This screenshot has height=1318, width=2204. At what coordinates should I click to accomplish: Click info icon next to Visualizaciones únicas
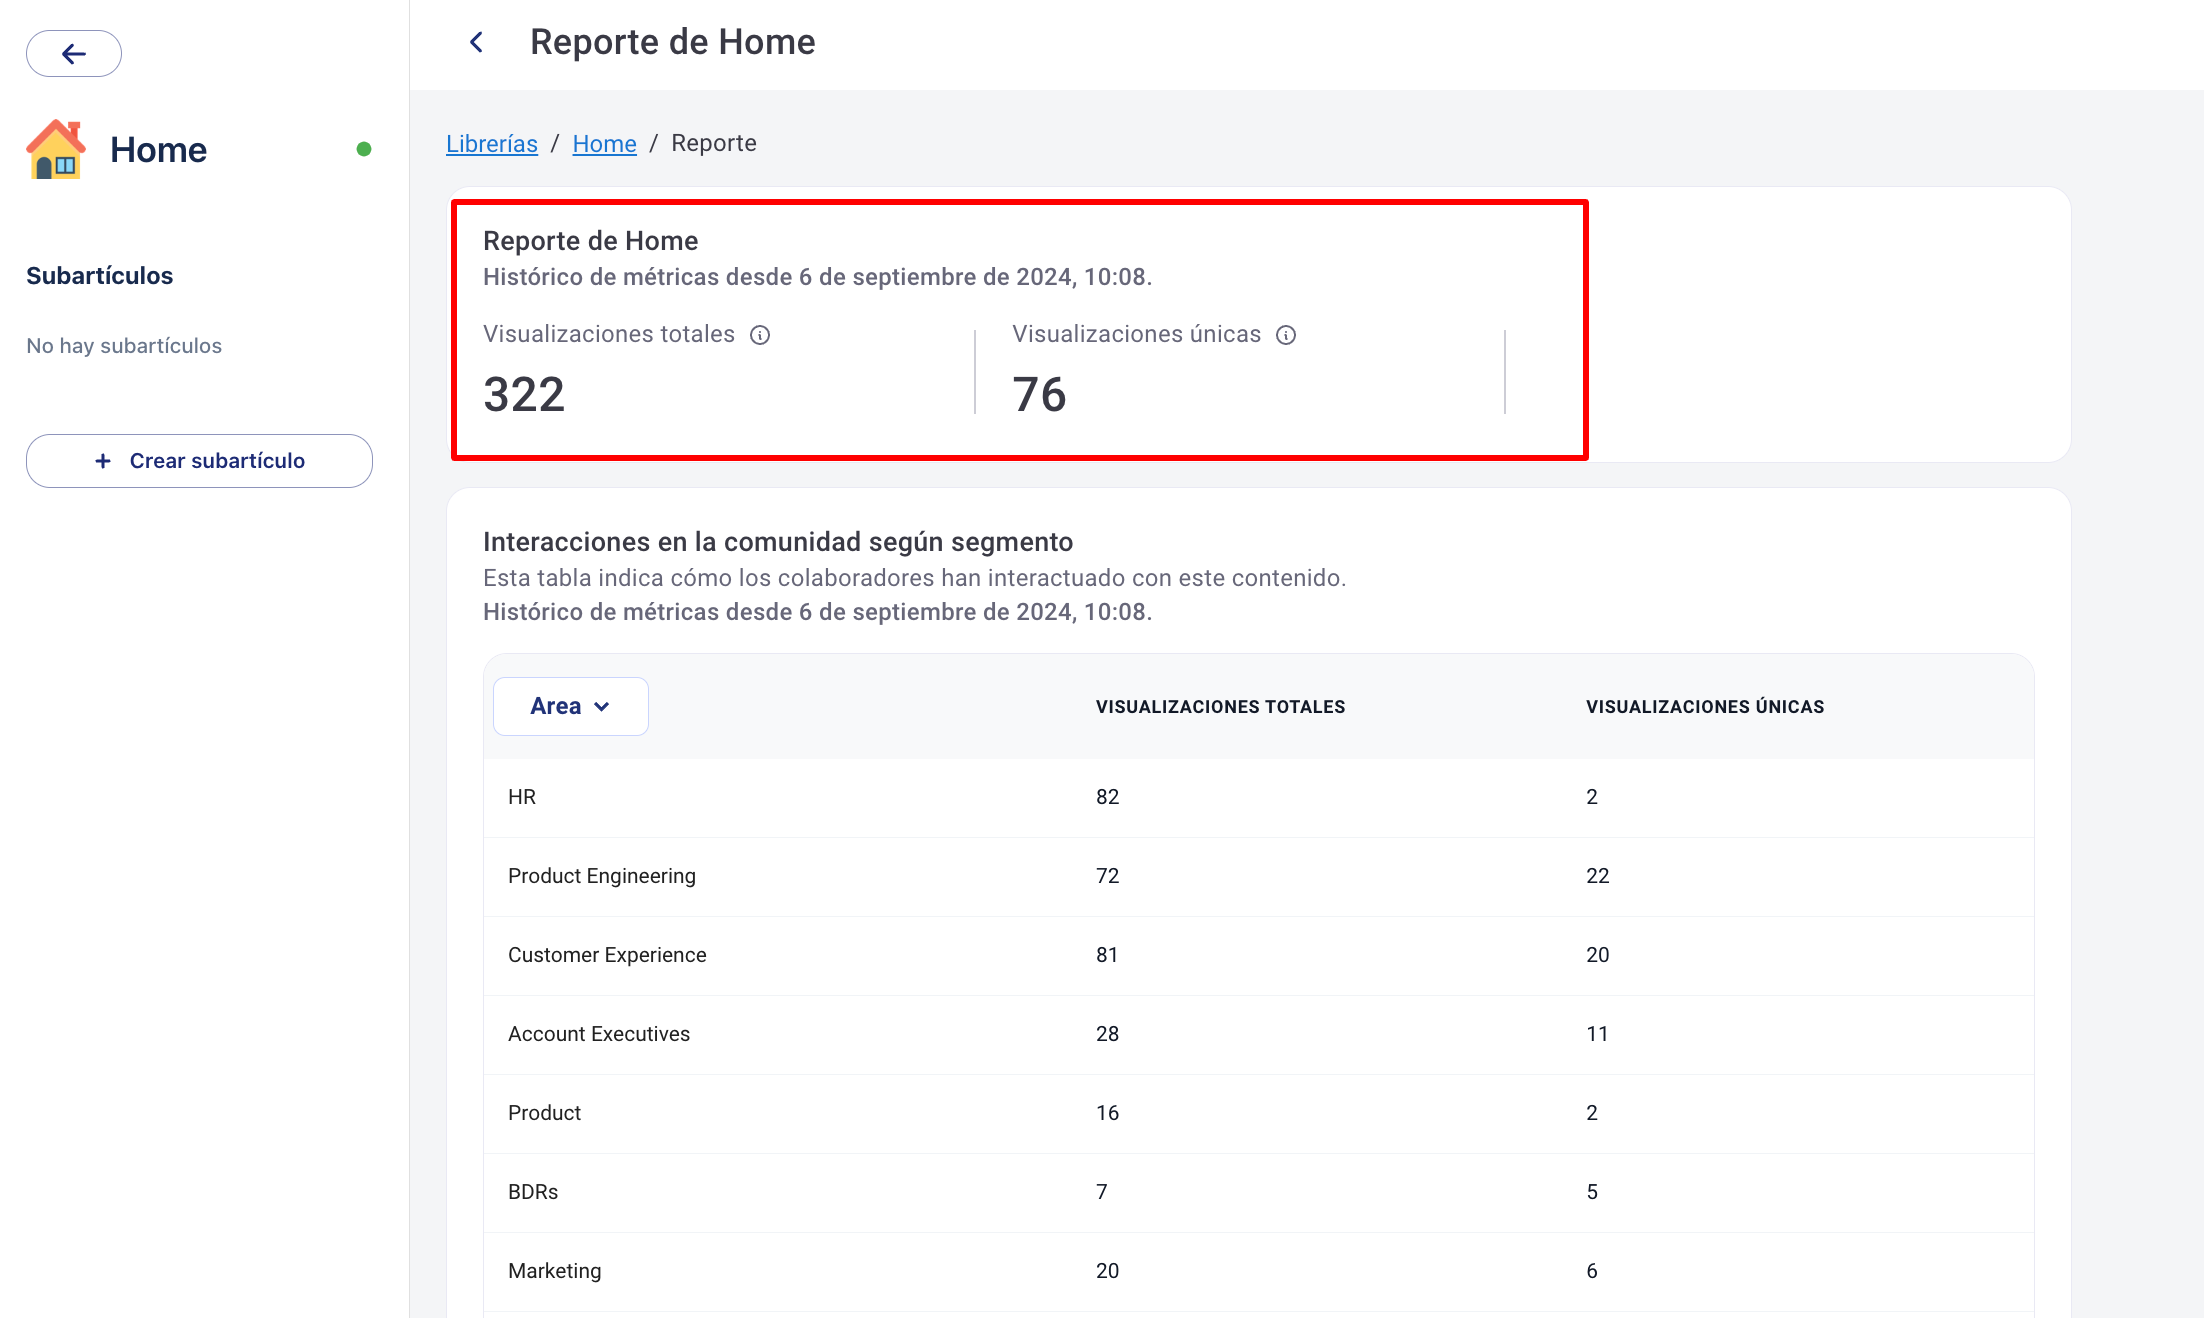tap(1286, 335)
